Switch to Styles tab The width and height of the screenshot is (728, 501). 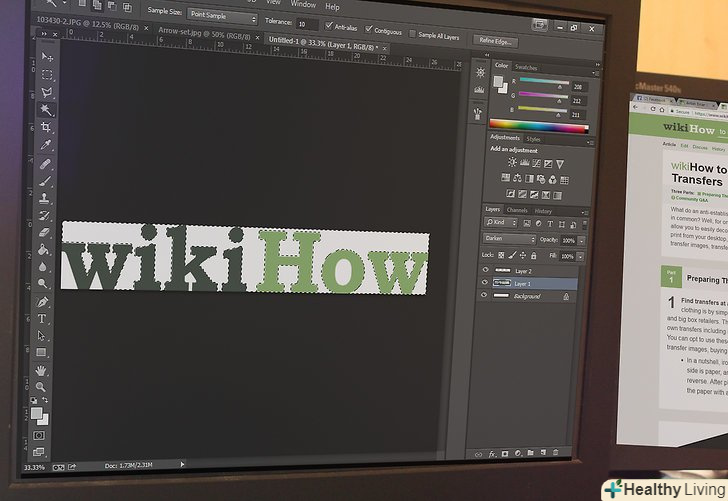(533, 139)
